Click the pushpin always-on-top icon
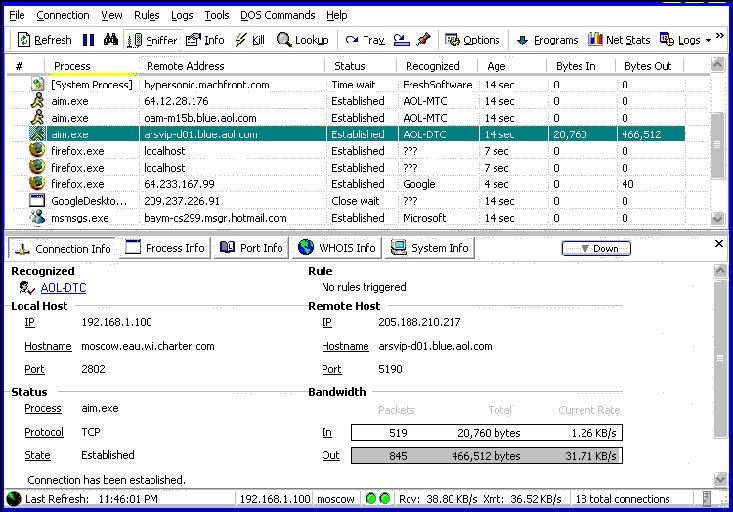The height and width of the screenshot is (512, 733). point(423,40)
